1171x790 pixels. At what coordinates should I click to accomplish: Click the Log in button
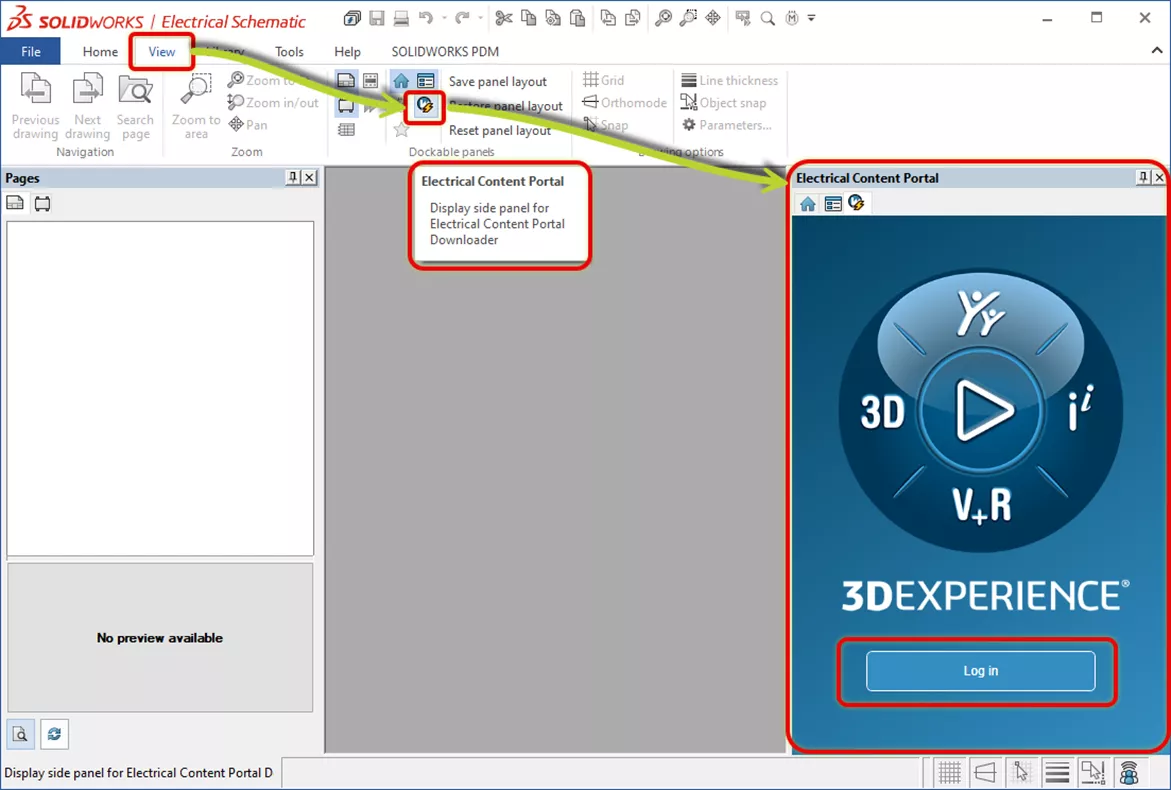pyautogui.click(x=979, y=671)
